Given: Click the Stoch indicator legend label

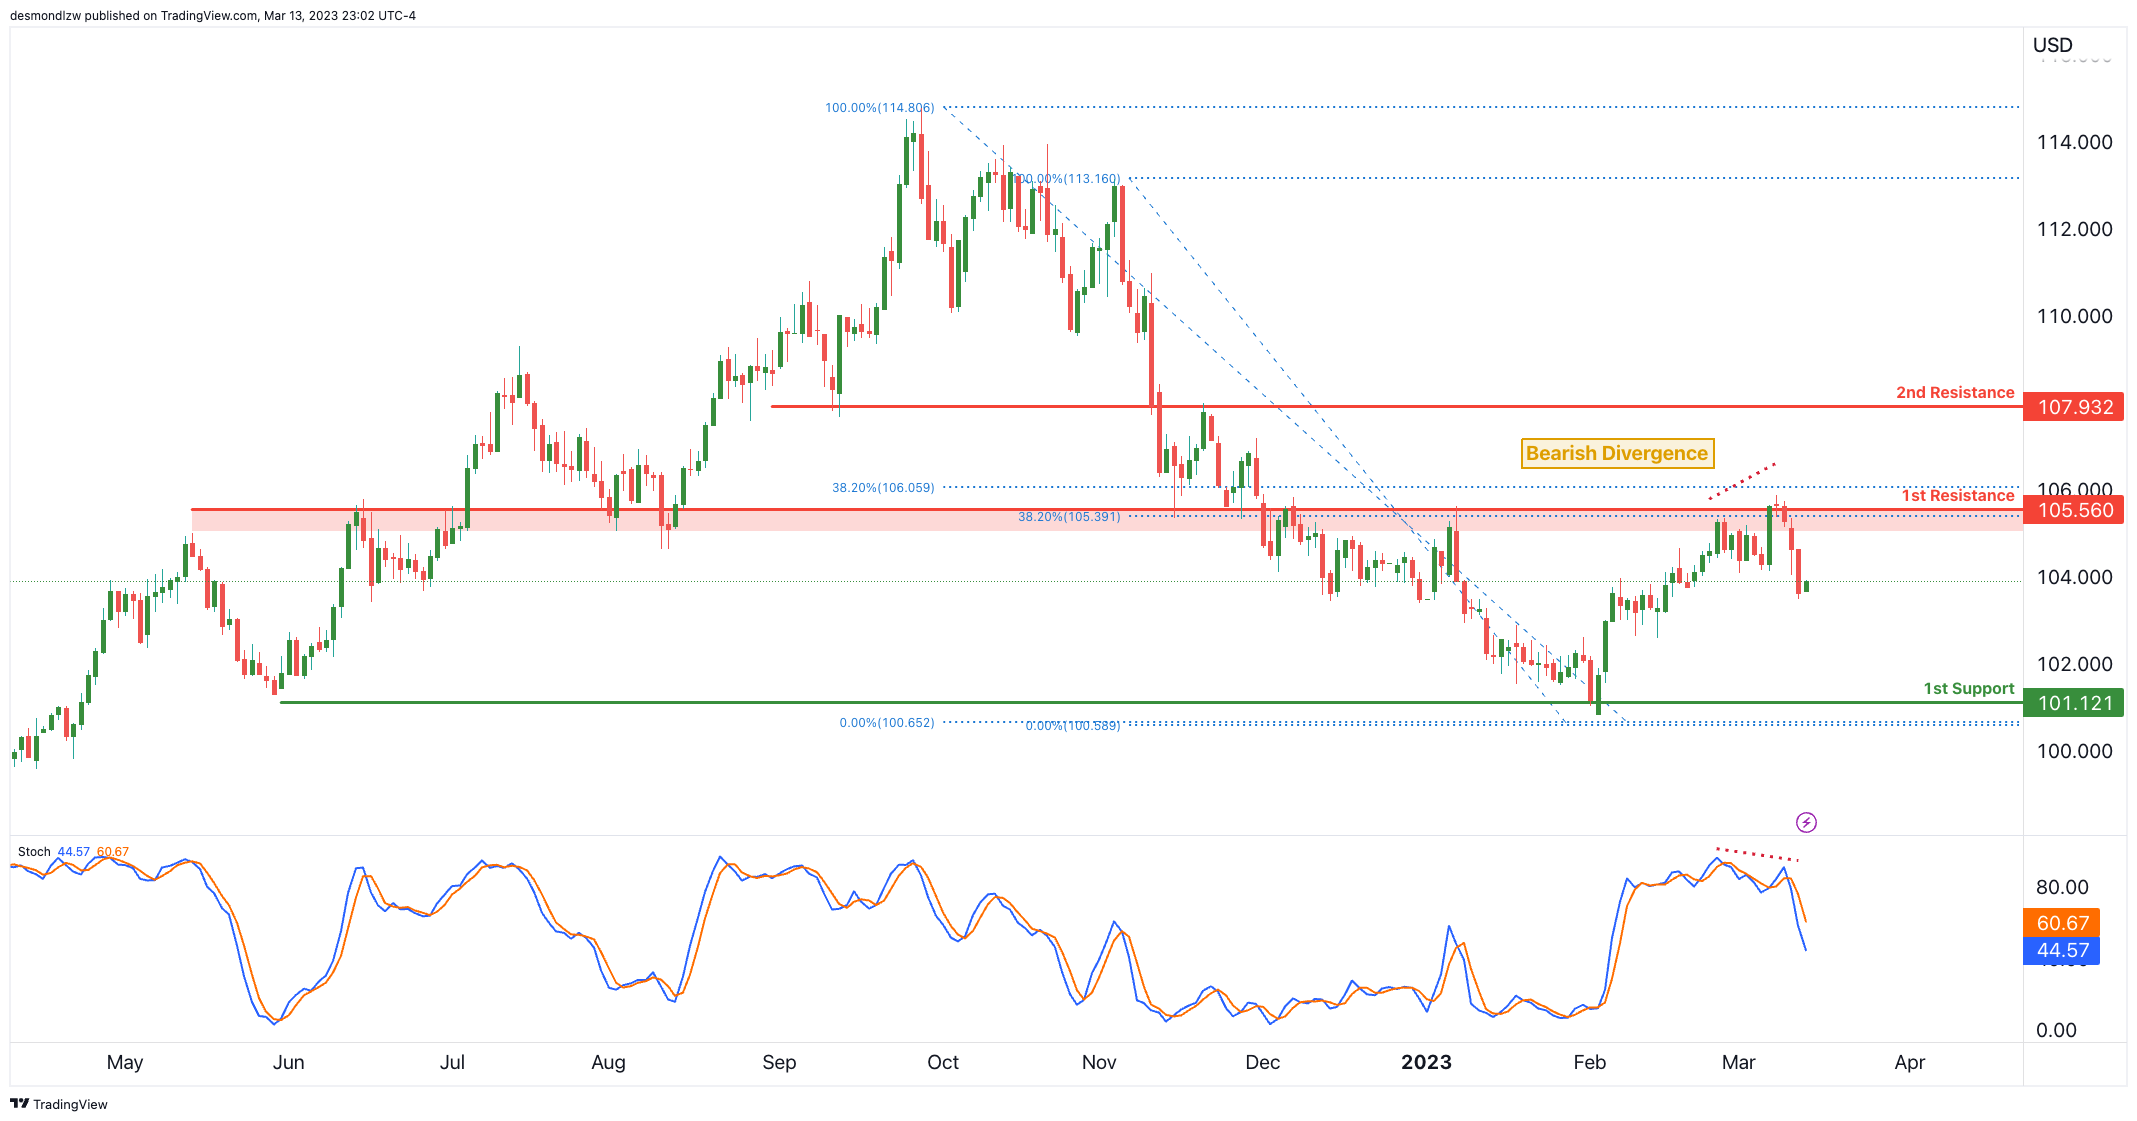Looking at the screenshot, I should [x=34, y=852].
